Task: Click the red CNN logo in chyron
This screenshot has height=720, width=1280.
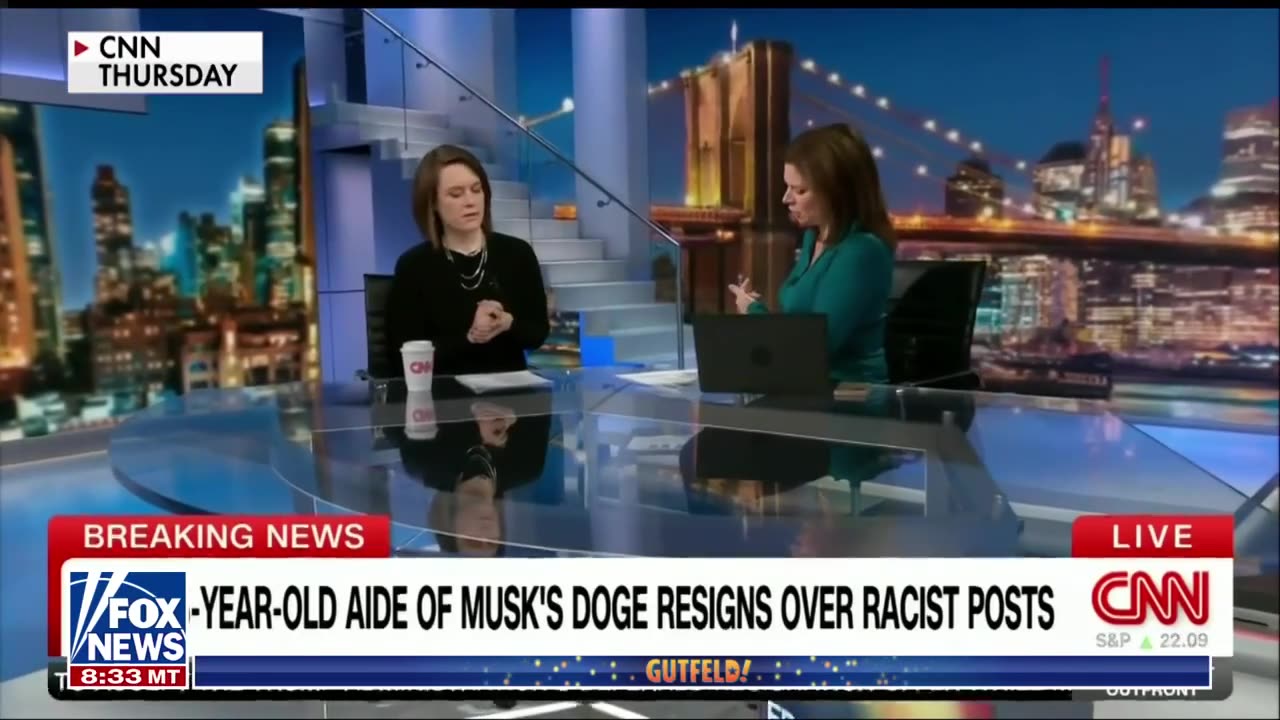Action: point(1150,598)
